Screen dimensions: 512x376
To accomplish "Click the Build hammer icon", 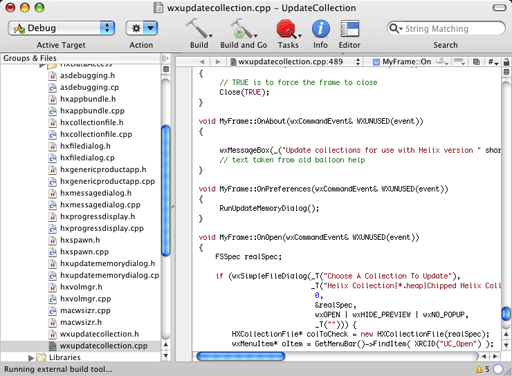I will coord(199,28).
